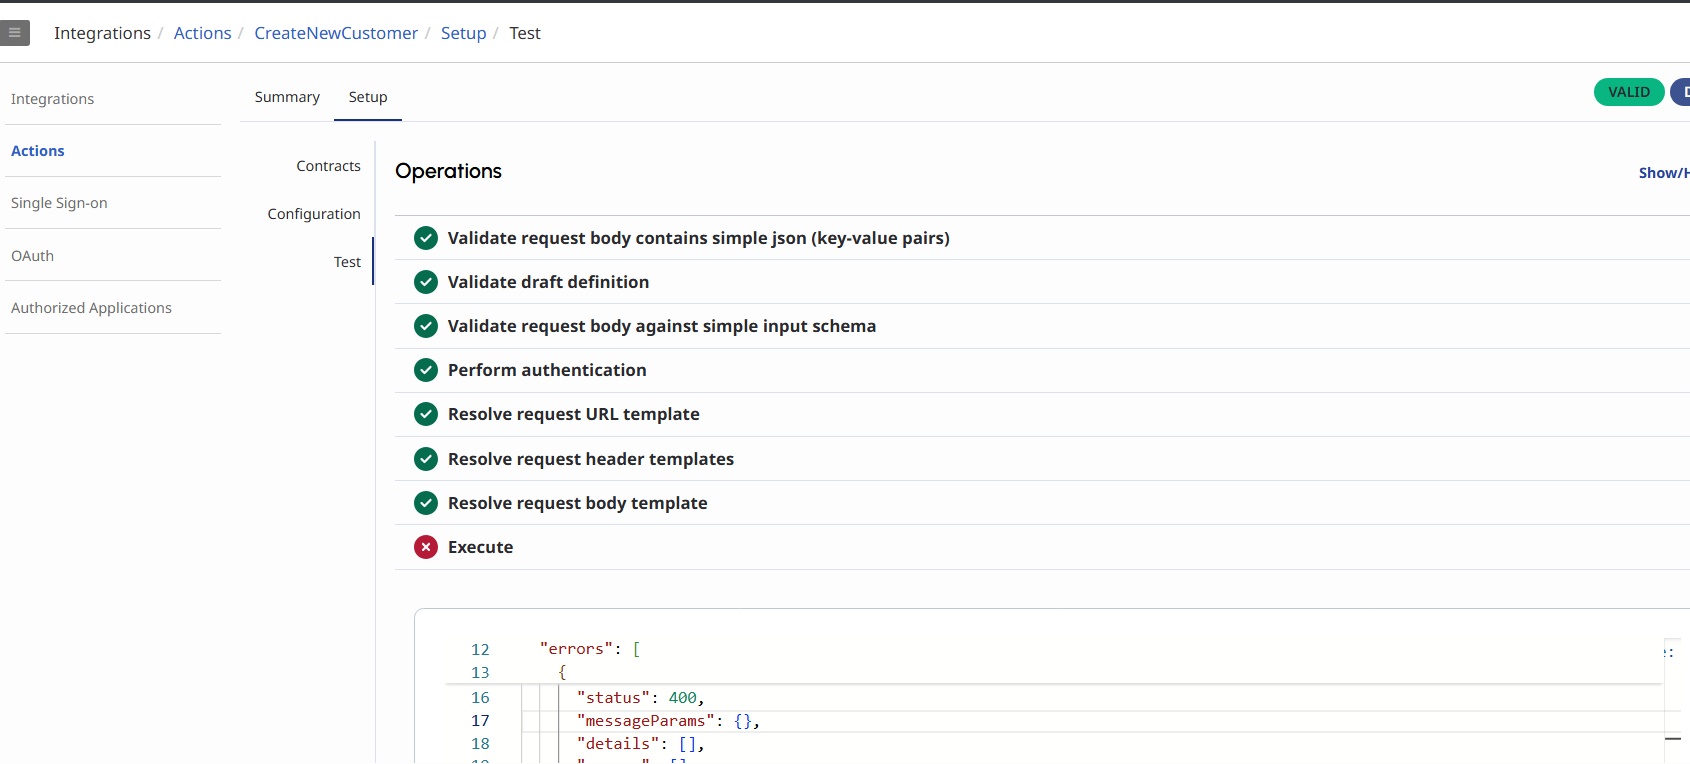Click the success icon beside Perform authentication
This screenshot has width=1690, height=764.
pyautogui.click(x=426, y=370)
